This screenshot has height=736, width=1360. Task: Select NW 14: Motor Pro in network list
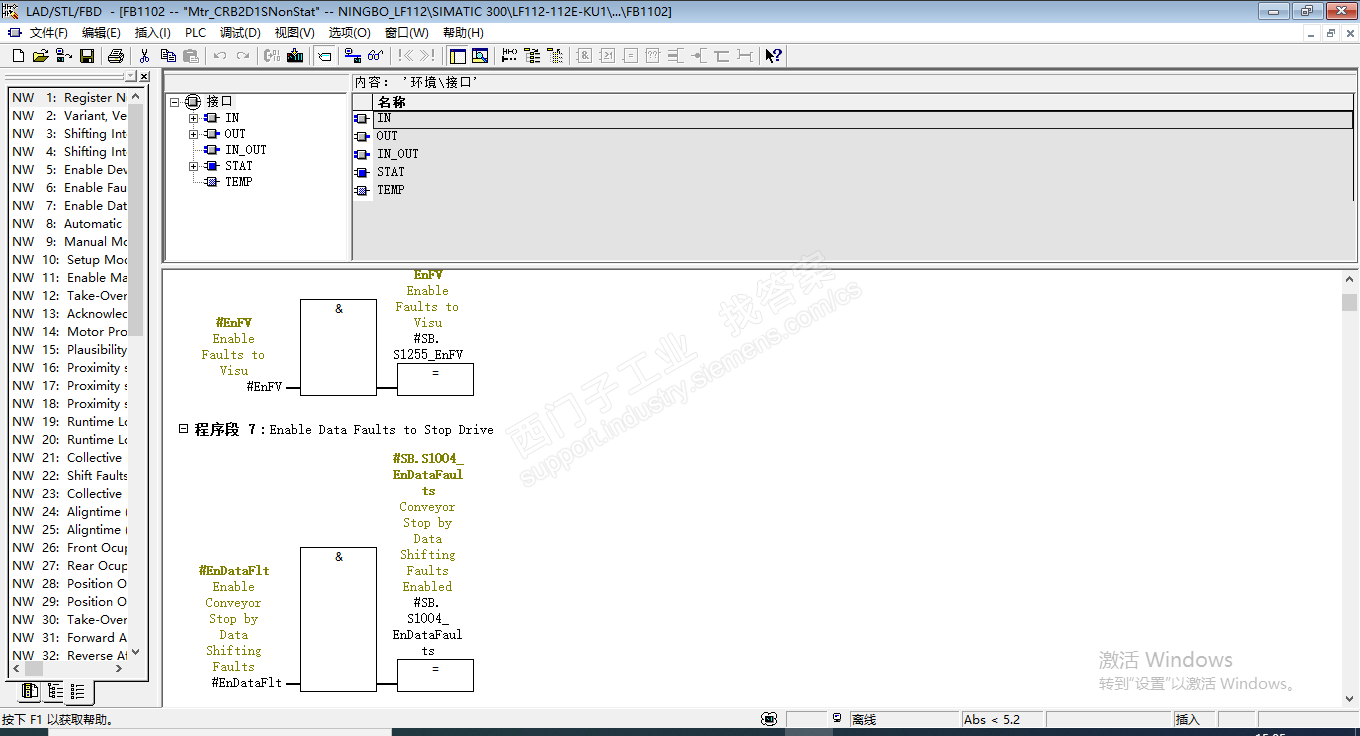tap(69, 332)
